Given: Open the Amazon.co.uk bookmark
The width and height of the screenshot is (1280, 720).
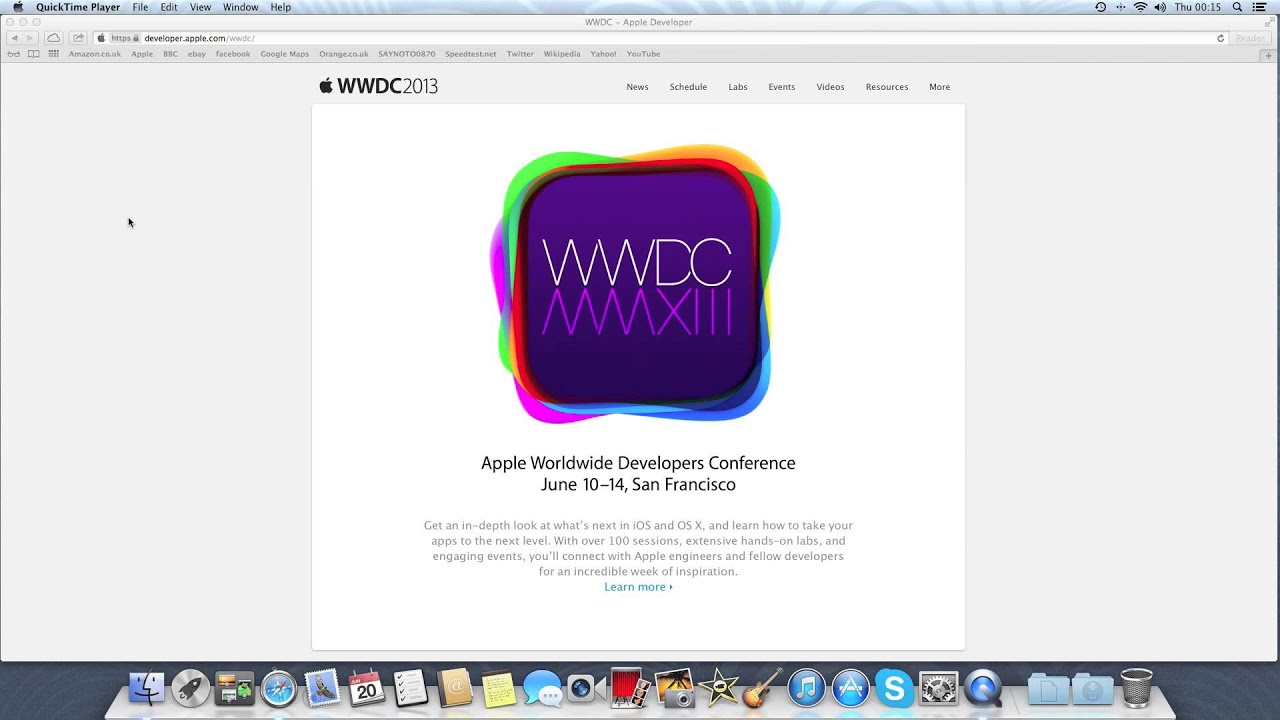Looking at the screenshot, I should coord(95,54).
